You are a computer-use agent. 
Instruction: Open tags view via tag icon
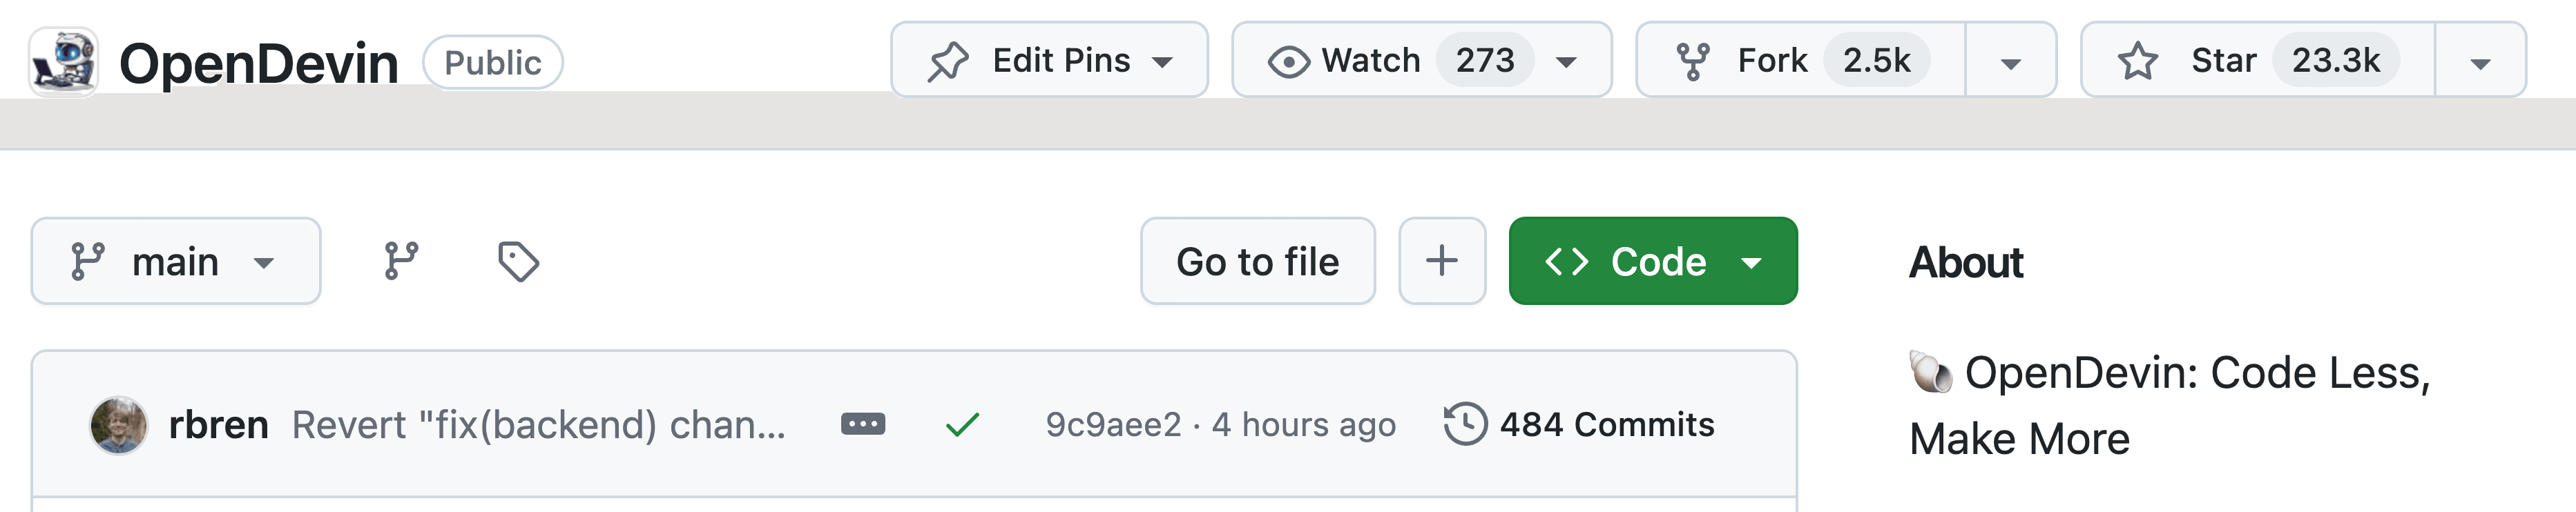click(518, 261)
